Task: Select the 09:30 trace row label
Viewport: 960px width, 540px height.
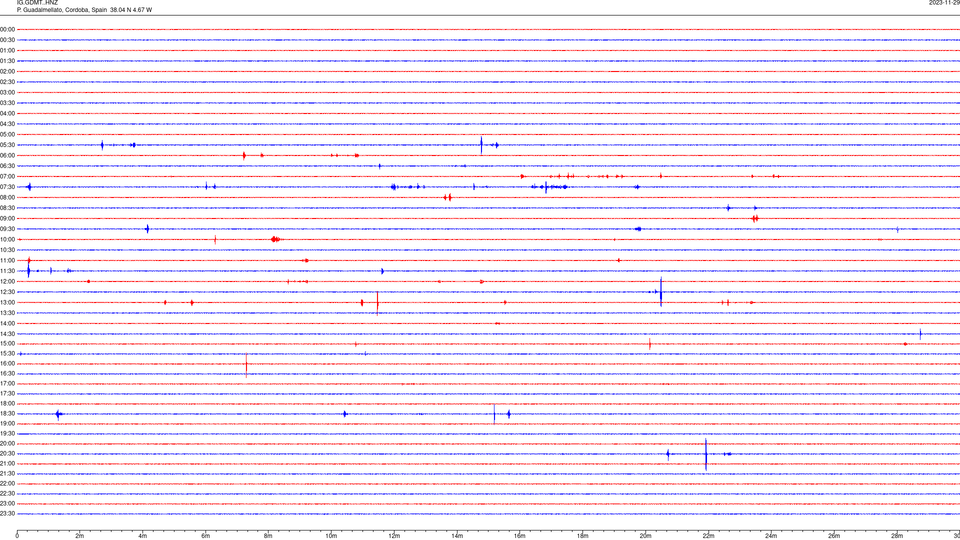Action: (x=7, y=229)
